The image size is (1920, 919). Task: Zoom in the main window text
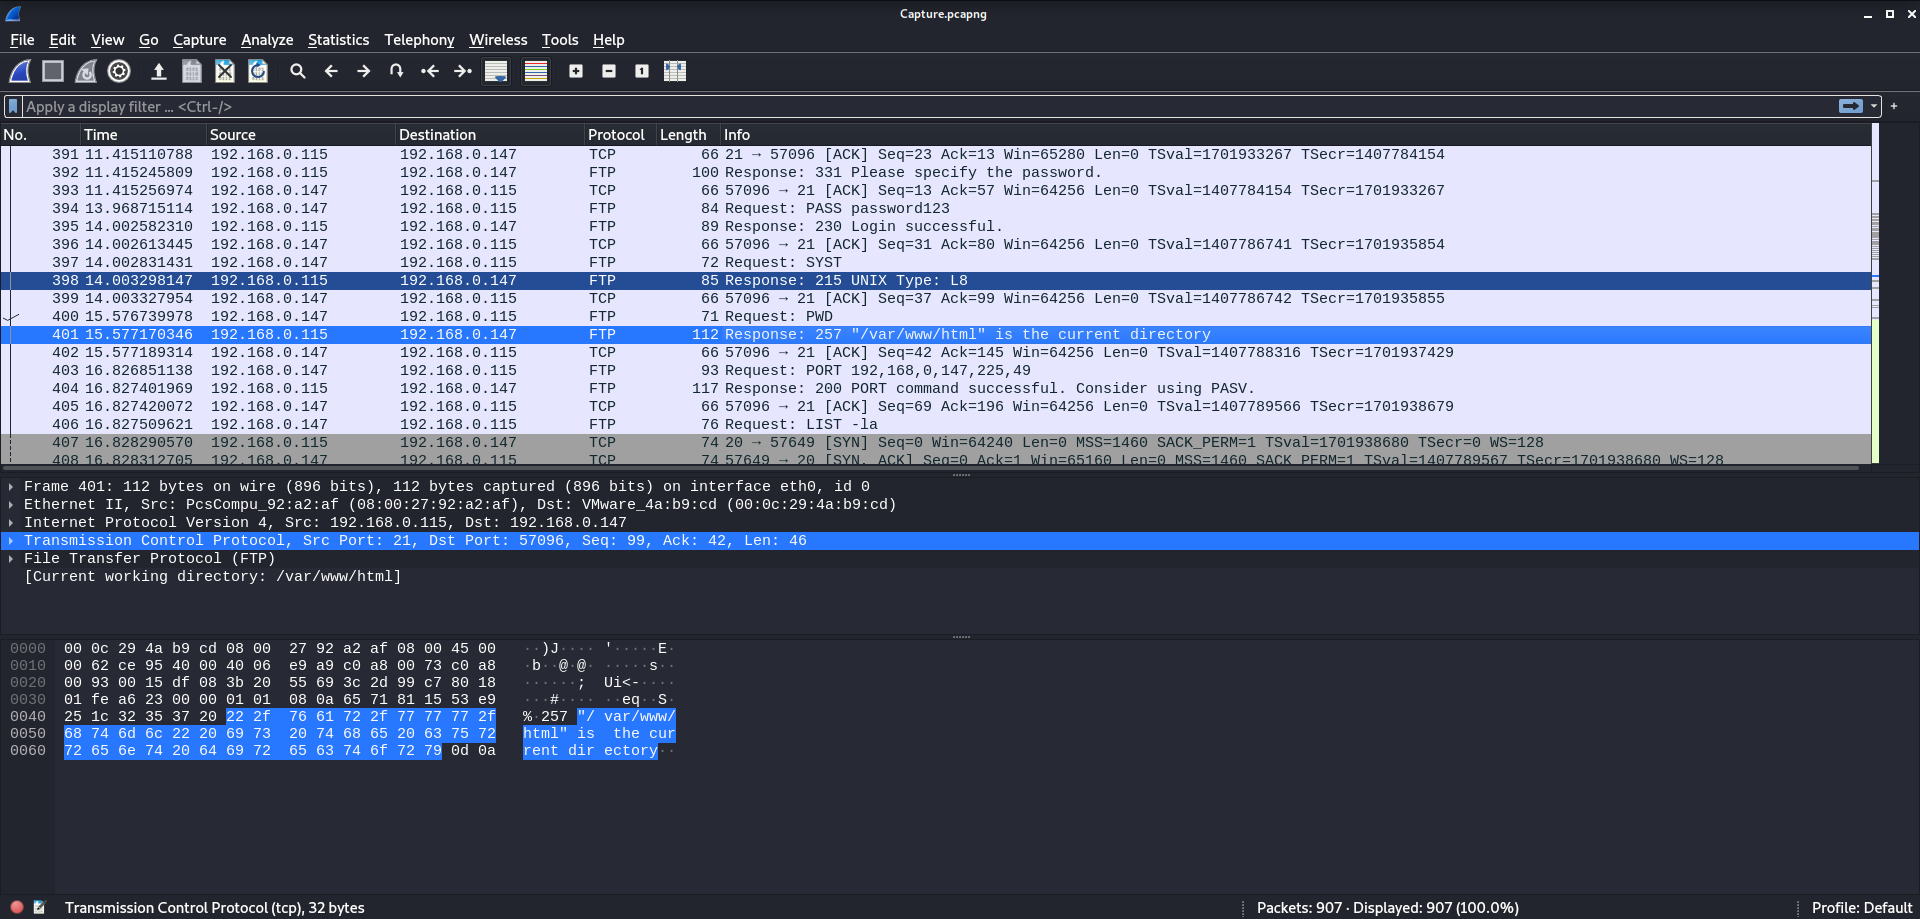coord(576,71)
